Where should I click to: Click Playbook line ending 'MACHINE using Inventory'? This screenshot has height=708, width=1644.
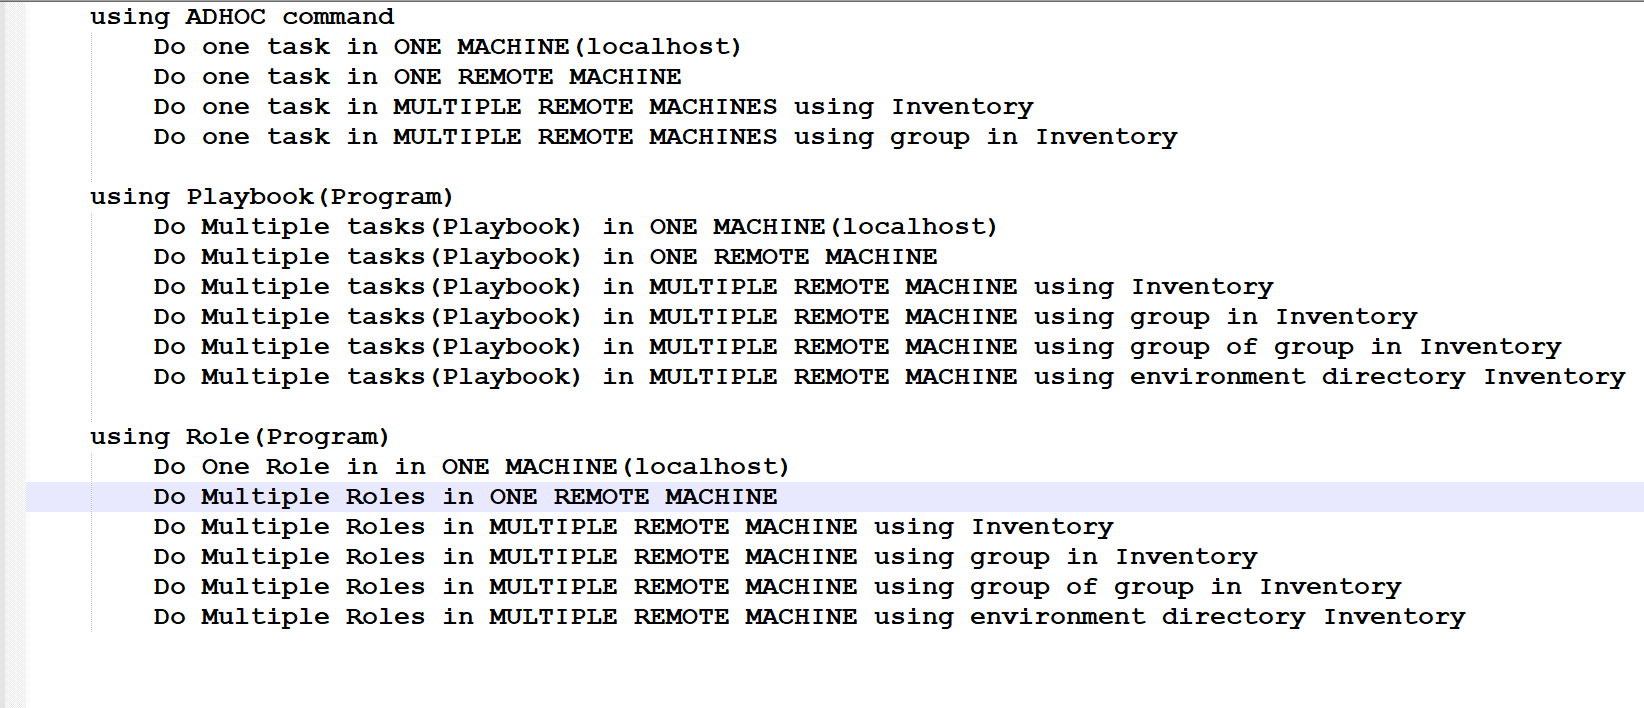pos(713,287)
